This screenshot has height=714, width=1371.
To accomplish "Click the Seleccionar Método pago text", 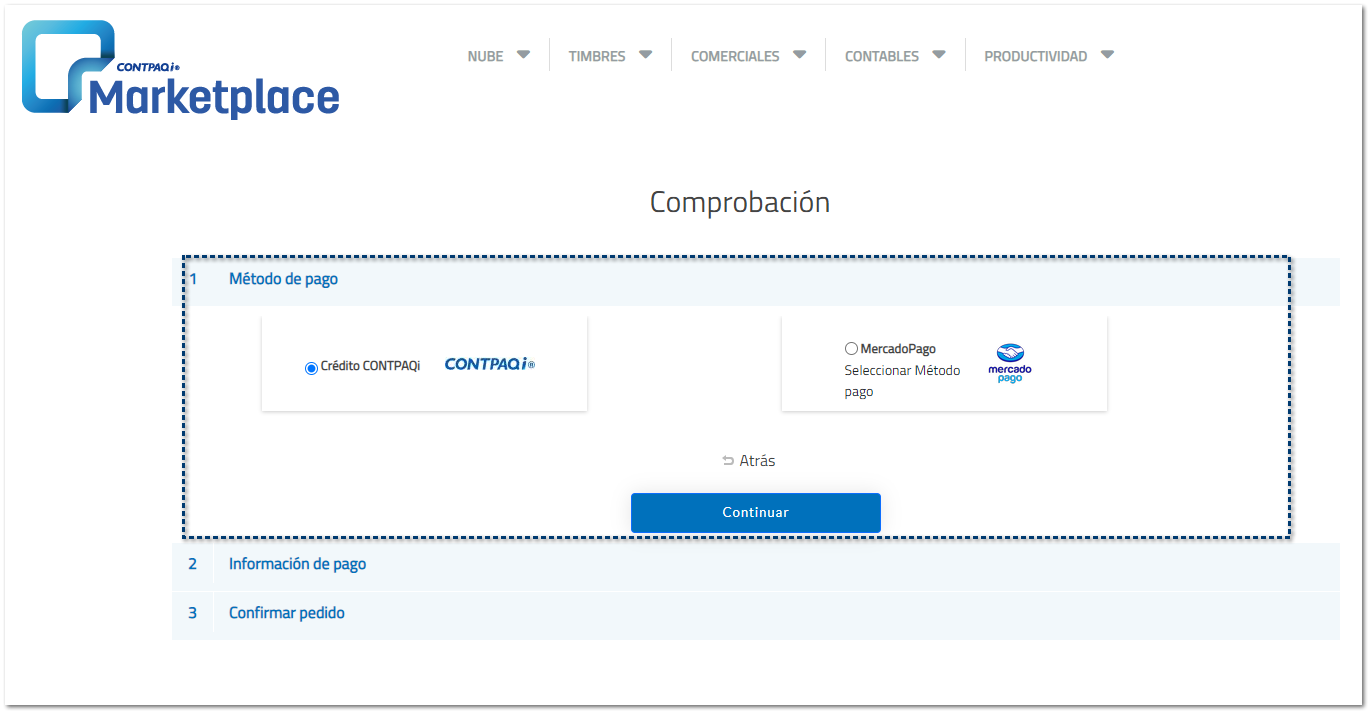I will [902, 381].
